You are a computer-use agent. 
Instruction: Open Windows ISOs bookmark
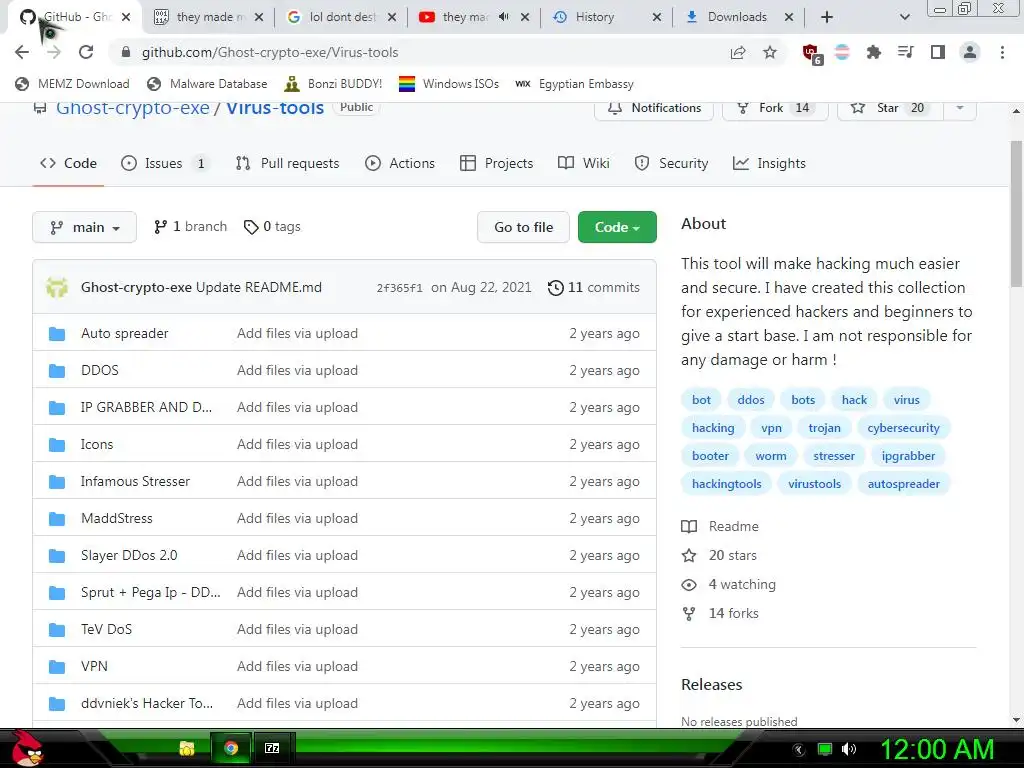[449, 84]
